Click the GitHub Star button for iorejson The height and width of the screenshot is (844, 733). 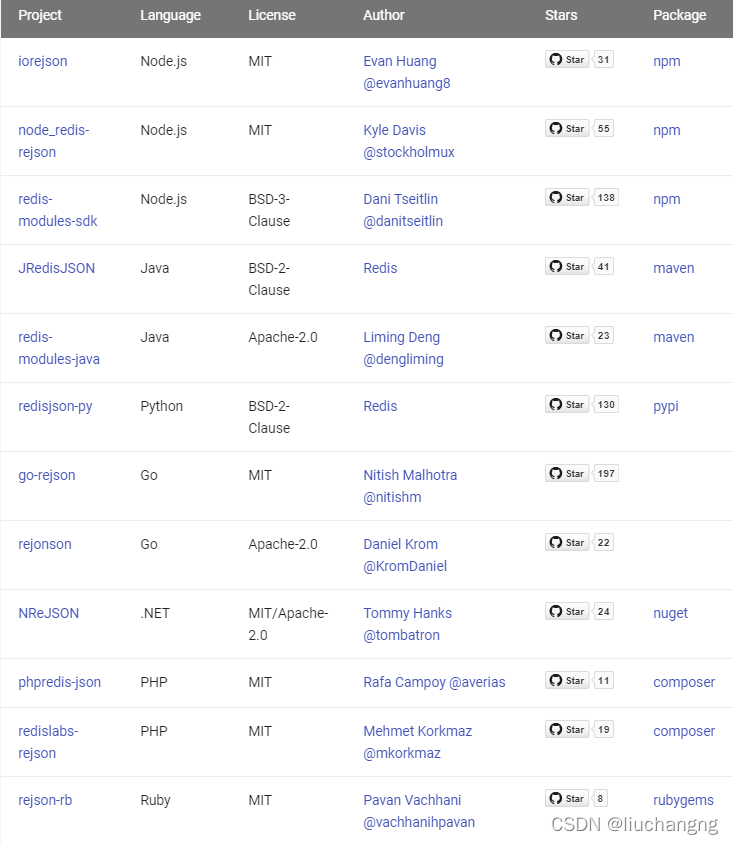pos(567,59)
